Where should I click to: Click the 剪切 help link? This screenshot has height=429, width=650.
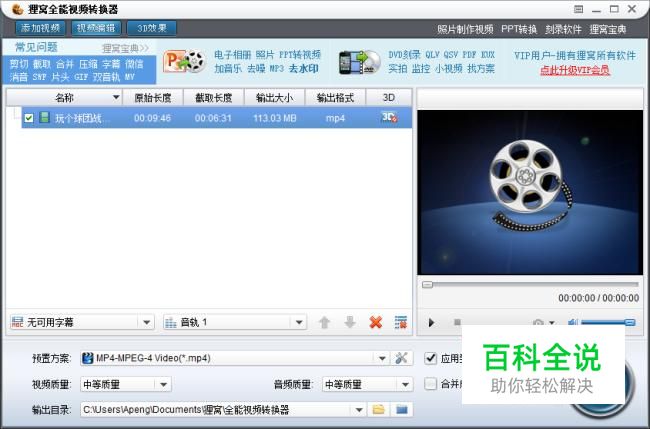19,64
